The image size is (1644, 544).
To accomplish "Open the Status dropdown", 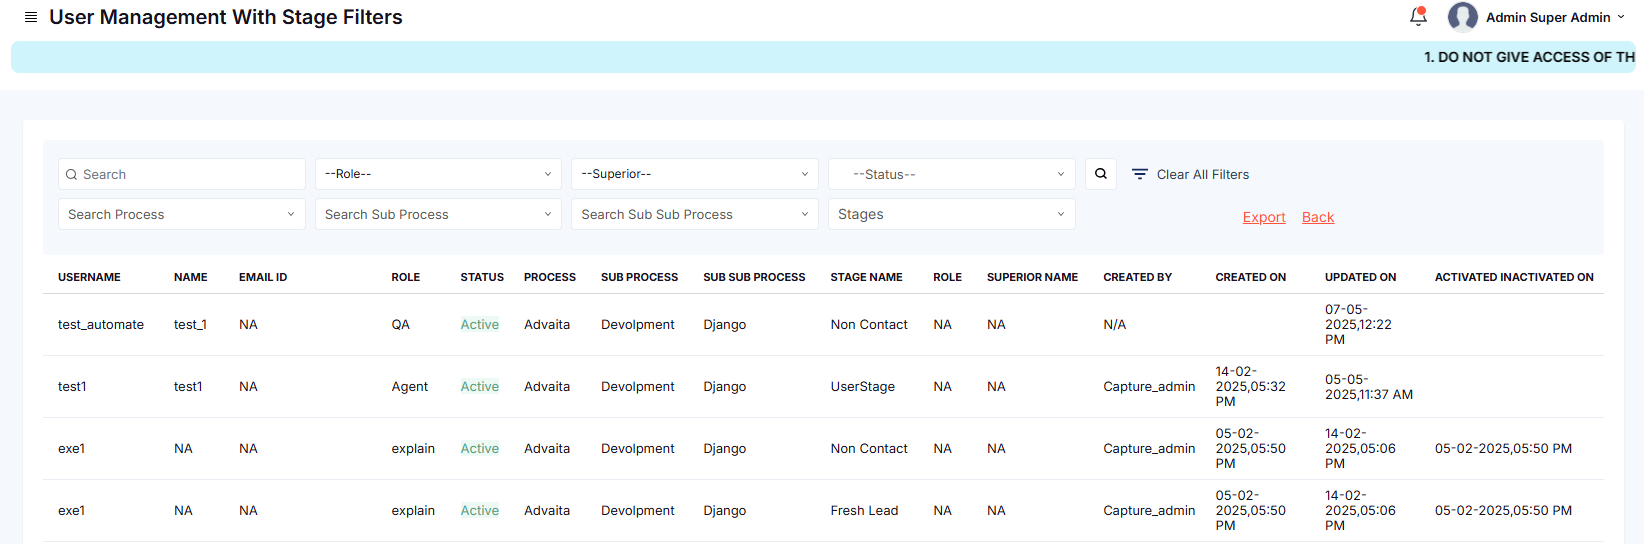I will pyautogui.click(x=952, y=174).
